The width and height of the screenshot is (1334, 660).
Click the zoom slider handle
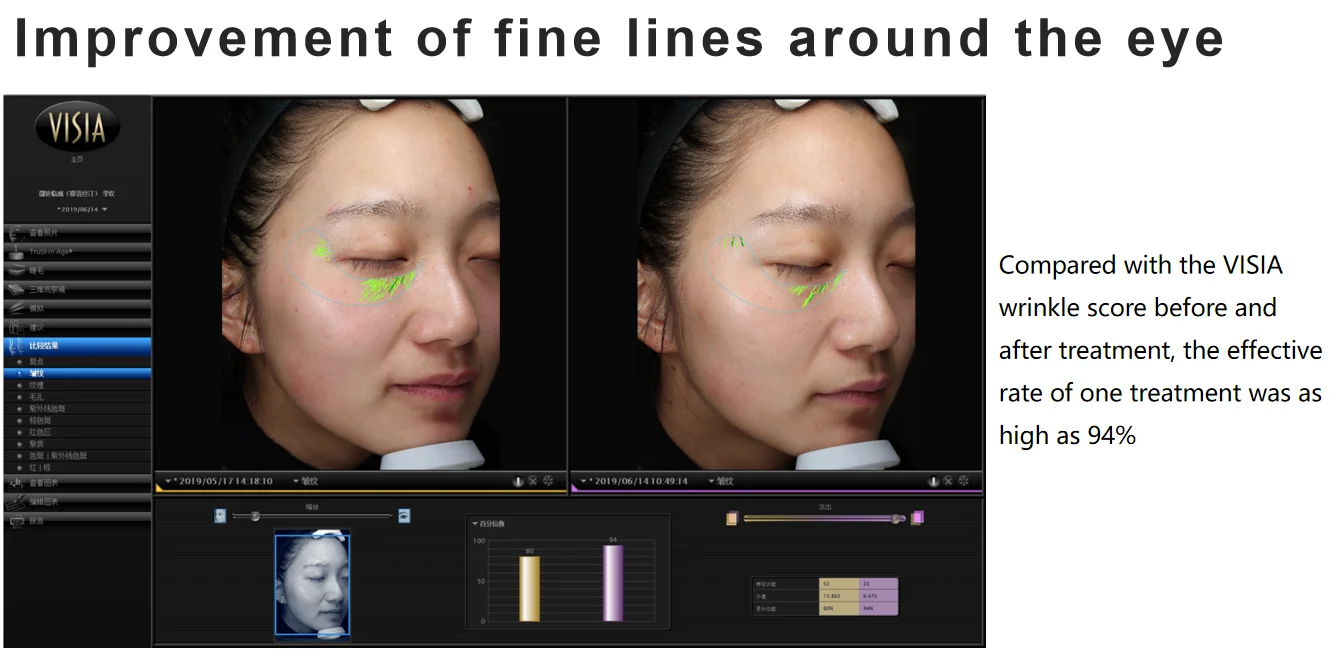[256, 516]
